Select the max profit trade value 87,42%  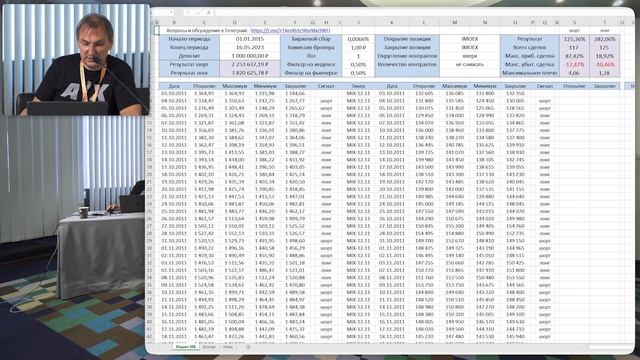[x=574, y=56]
